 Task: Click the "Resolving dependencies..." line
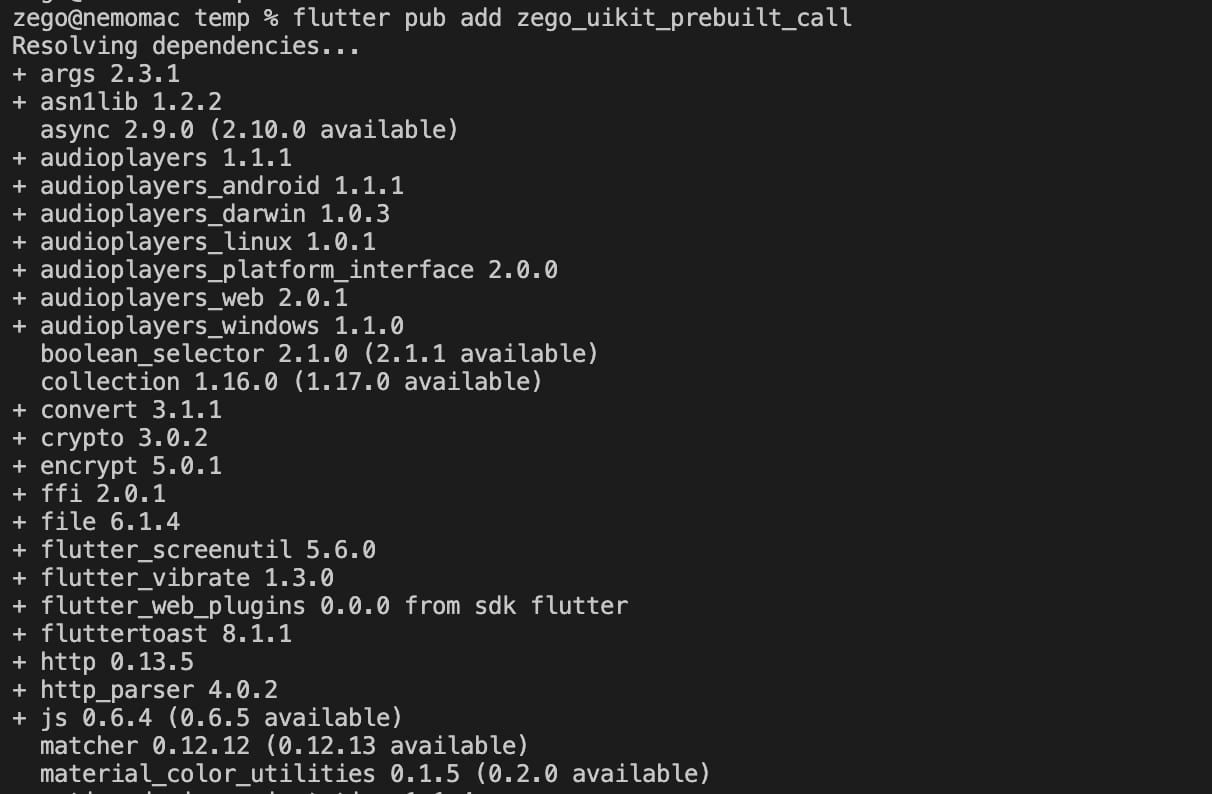pyautogui.click(x=186, y=46)
